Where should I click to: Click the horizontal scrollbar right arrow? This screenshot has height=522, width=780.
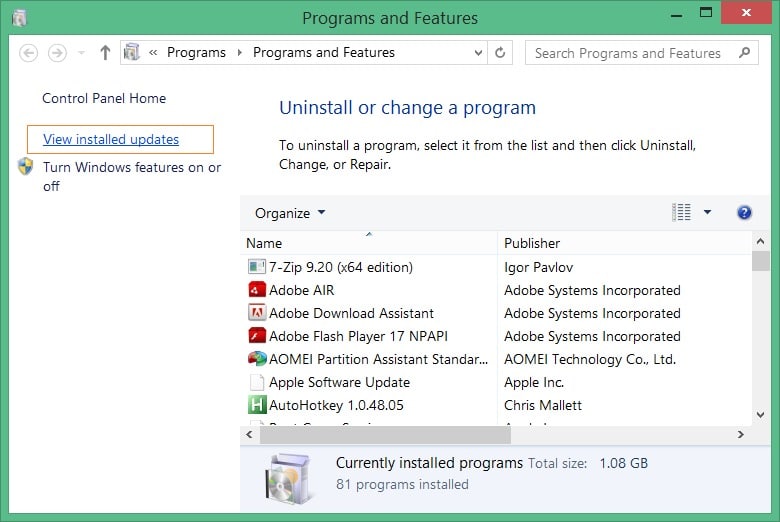(741, 434)
